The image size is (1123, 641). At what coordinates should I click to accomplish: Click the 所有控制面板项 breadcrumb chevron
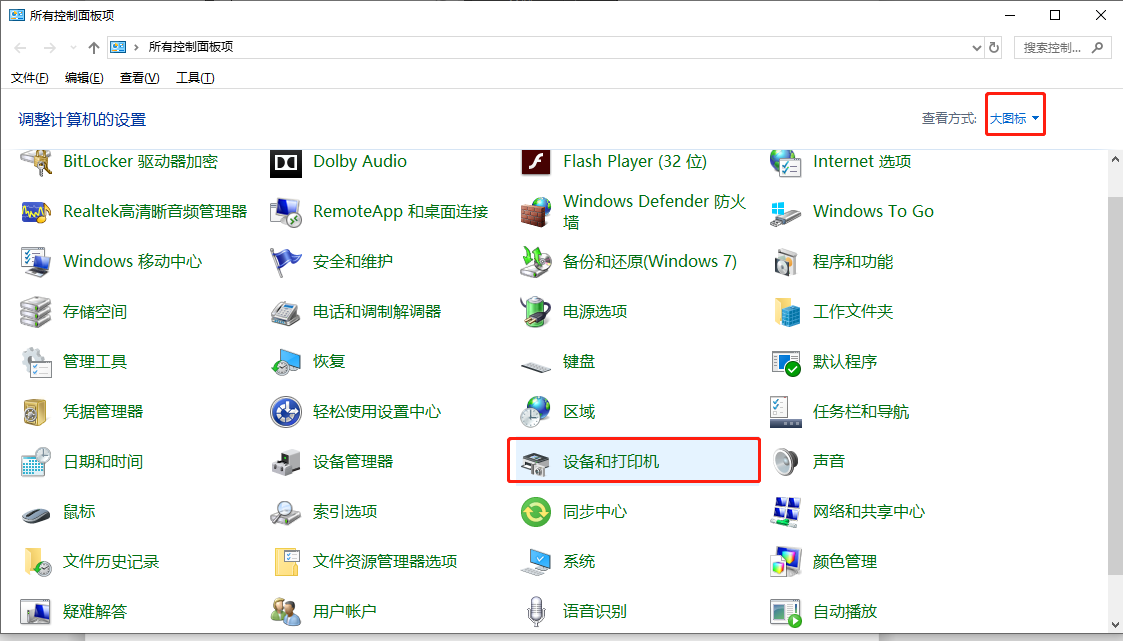click(x=136, y=47)
